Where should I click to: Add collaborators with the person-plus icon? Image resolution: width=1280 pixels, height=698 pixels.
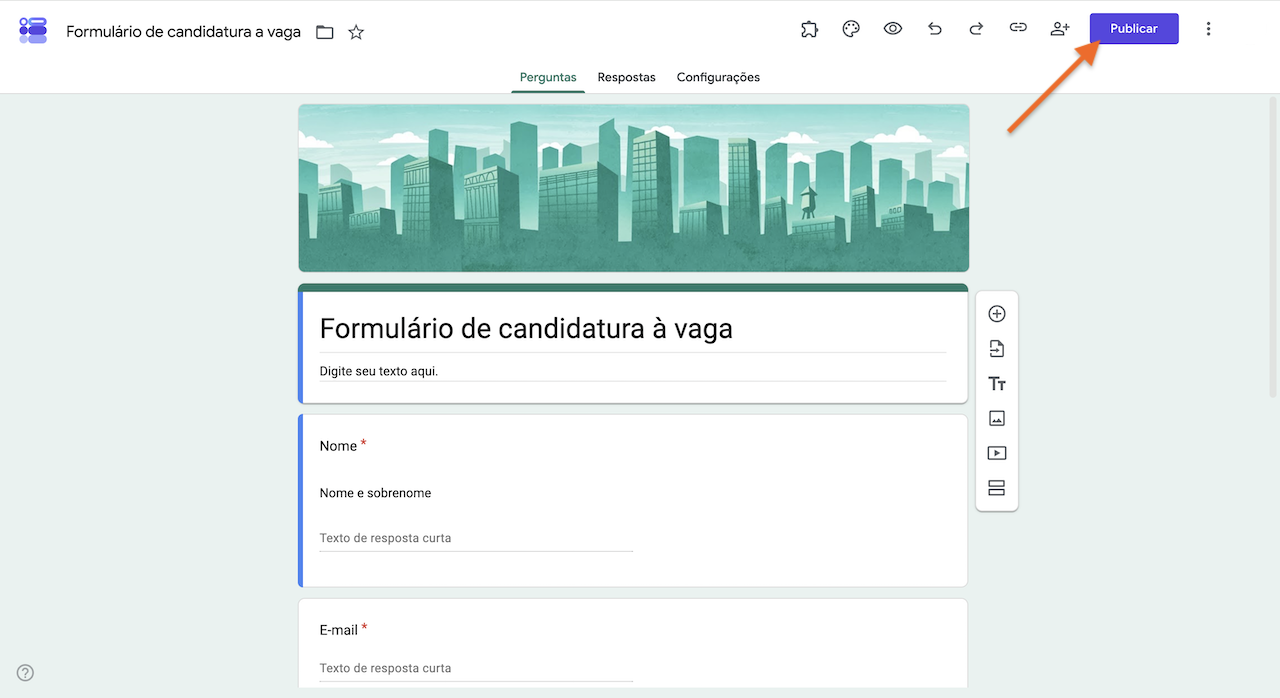click(x=1060, y=29)
